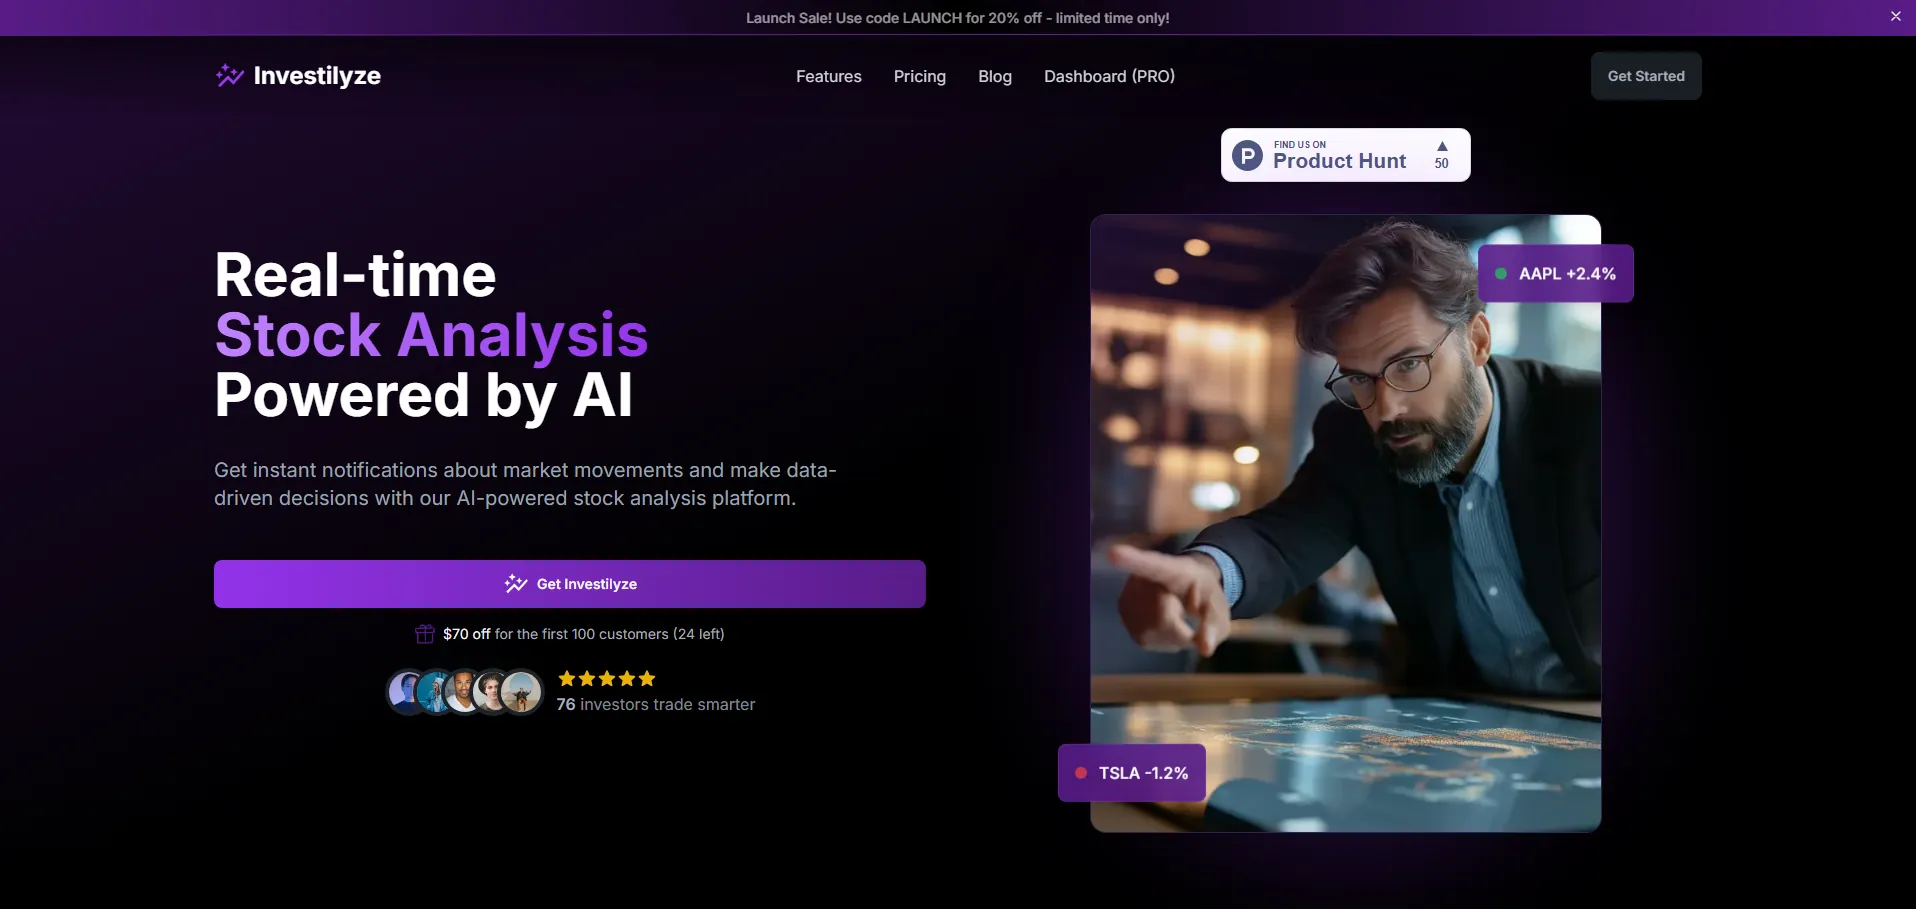This screenshot has width=1916, height=909.
Task: Open the Pricing page link
Action: [x=920, y=76]
